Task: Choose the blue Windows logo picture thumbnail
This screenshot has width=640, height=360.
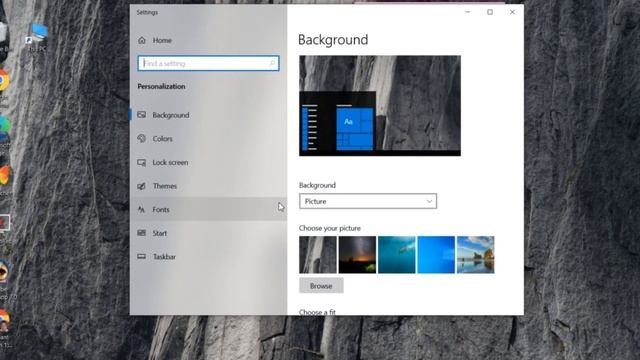Action: pyautogui.click(x=436, y=255)
